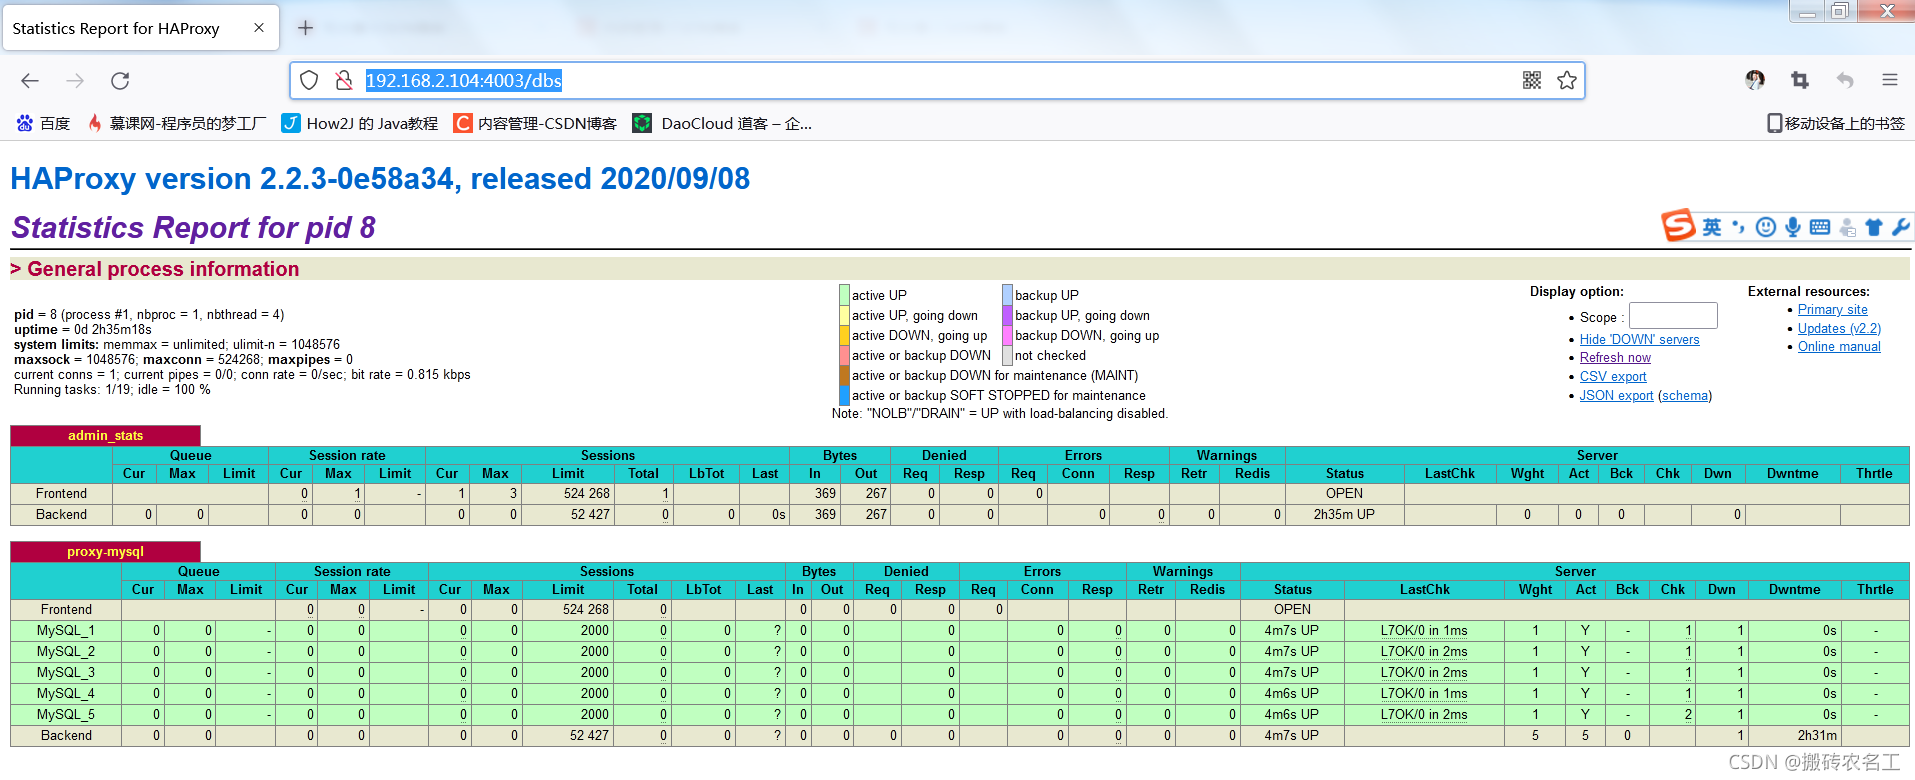
Task: Click the admin_stats '2h35m UP' status
Action: click(1344, 514)
